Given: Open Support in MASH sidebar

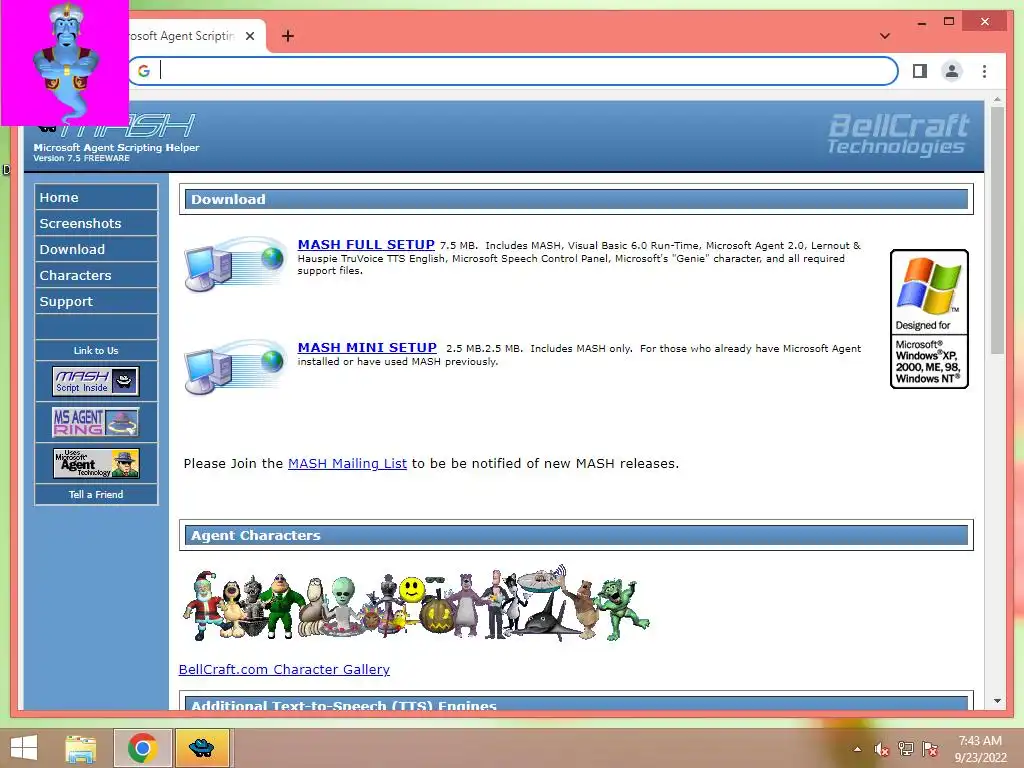Looking at the screenshot, I should (x=96, y=302).
